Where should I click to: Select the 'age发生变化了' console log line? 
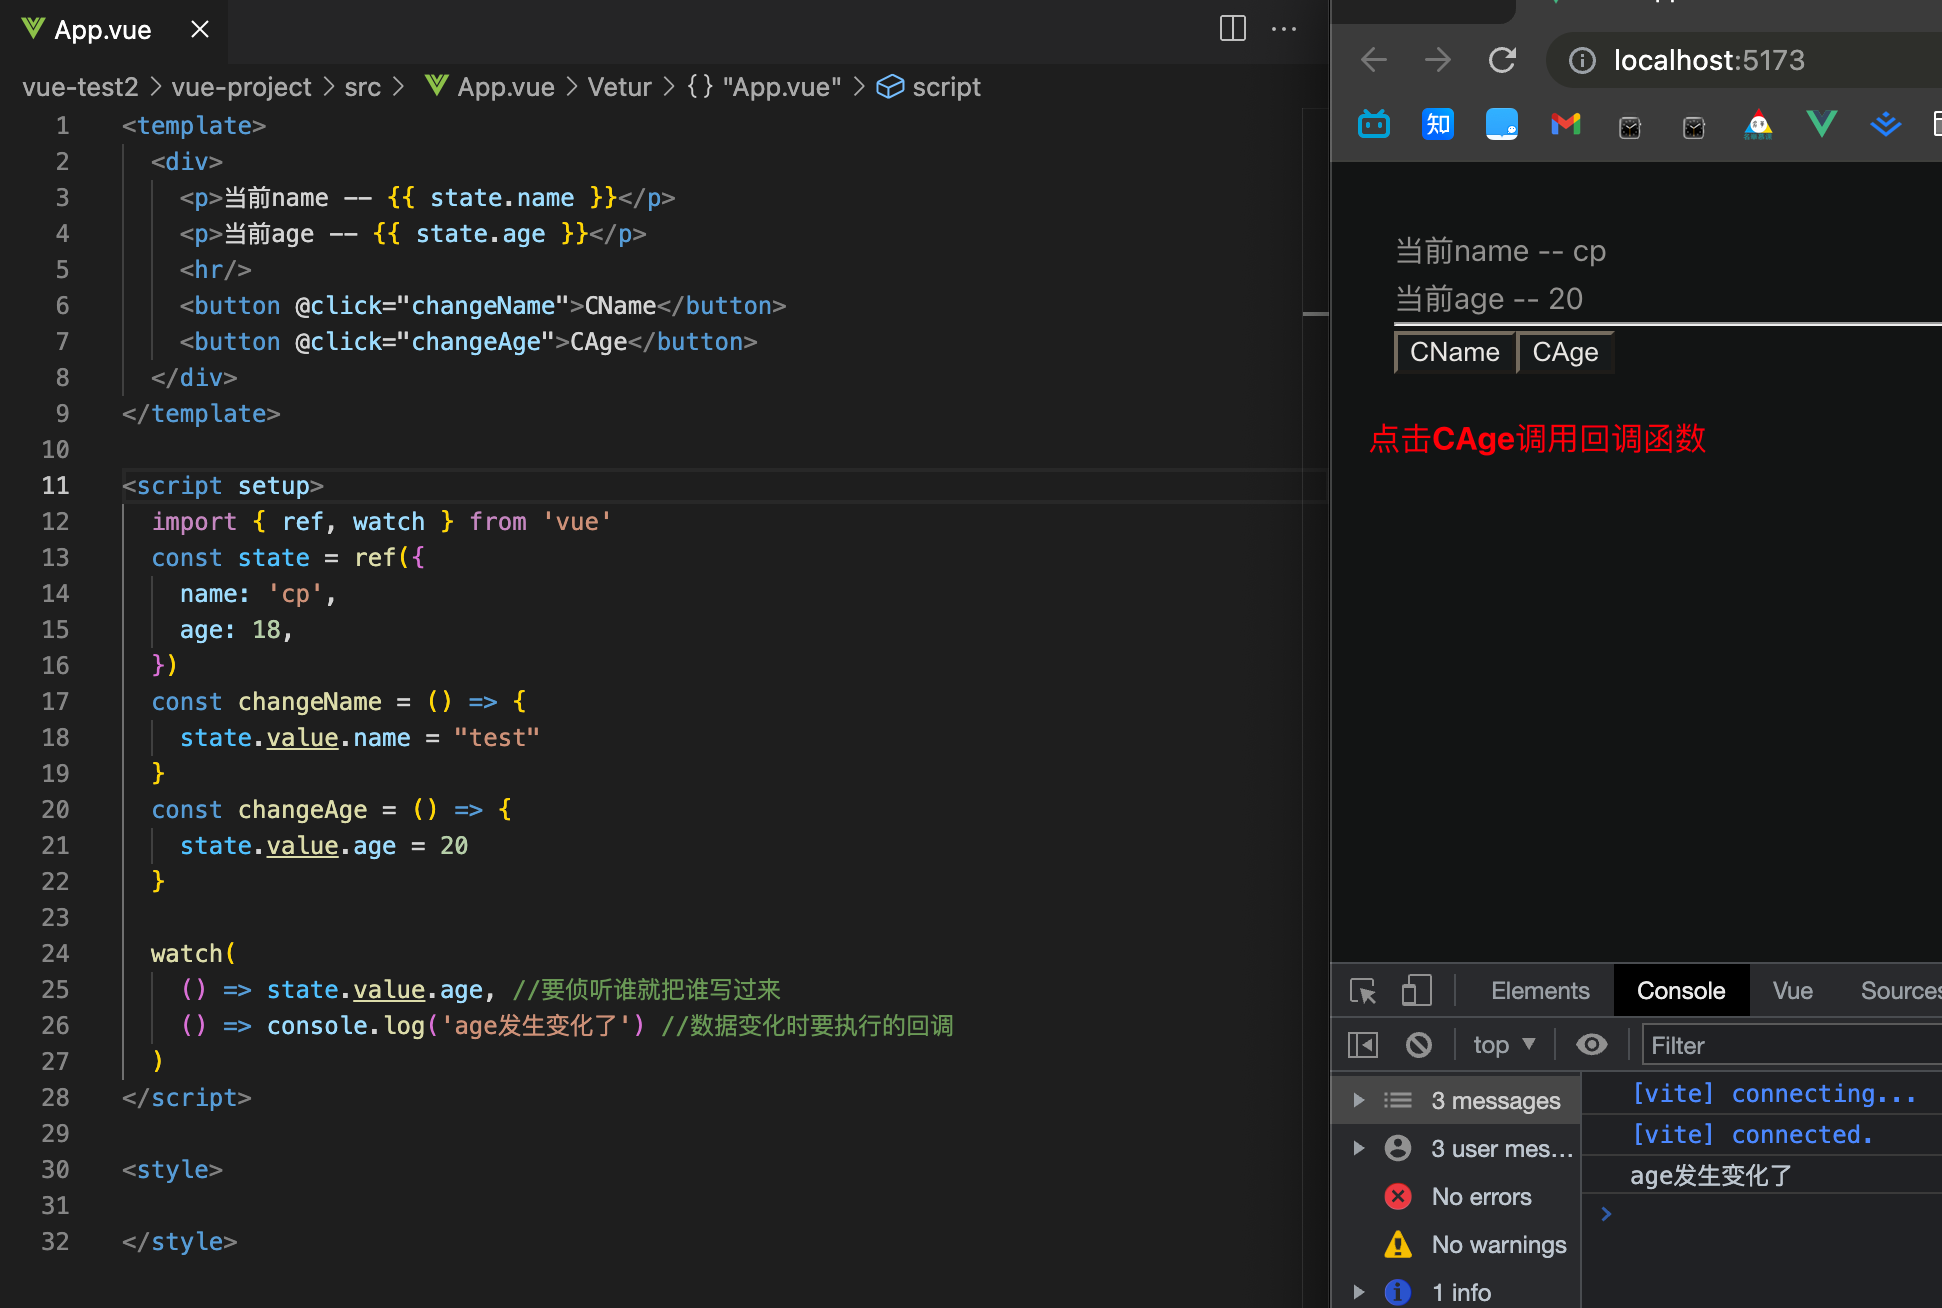1711,1175
